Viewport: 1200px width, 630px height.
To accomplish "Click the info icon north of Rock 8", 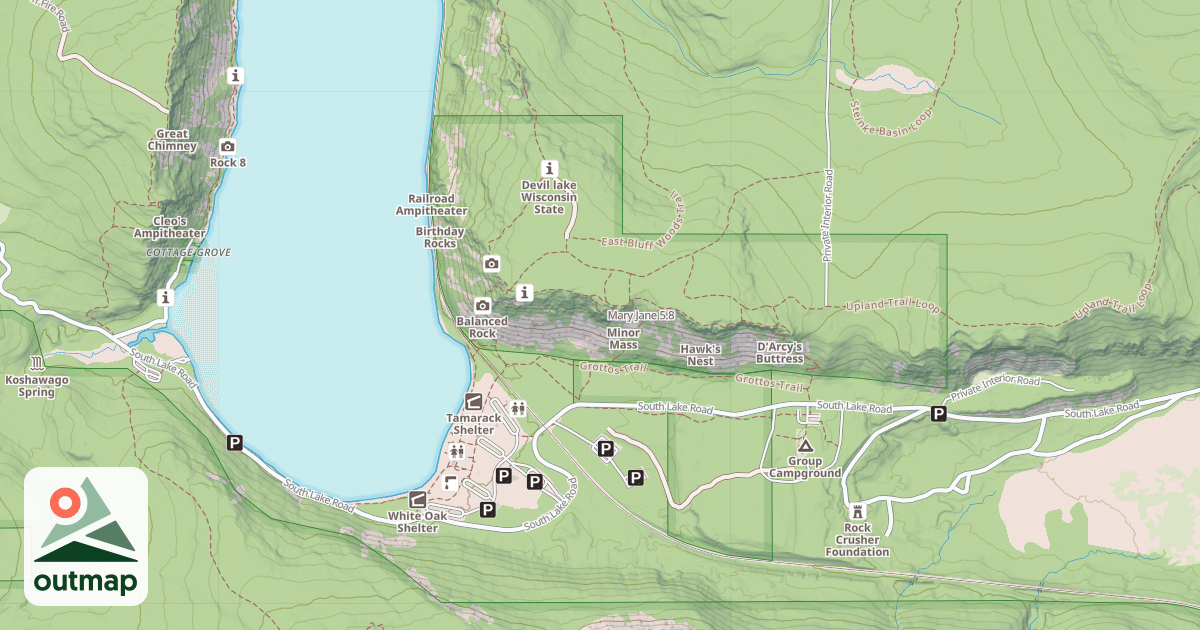I will click(235, 75).
